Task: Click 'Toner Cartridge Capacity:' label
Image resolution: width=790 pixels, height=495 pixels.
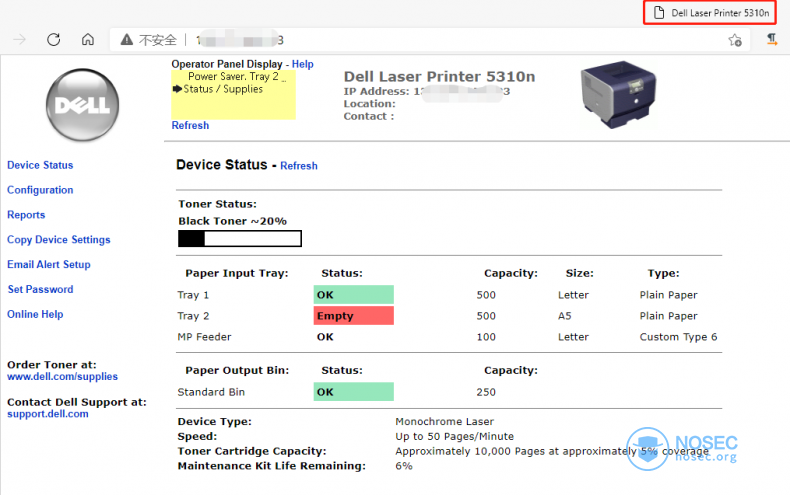Action: click(252, 451)
